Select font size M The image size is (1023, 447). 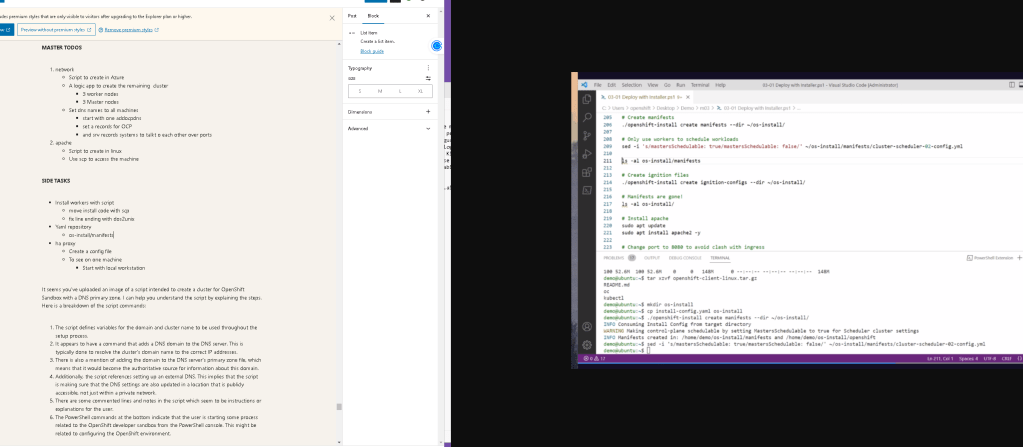coord(380,91)
